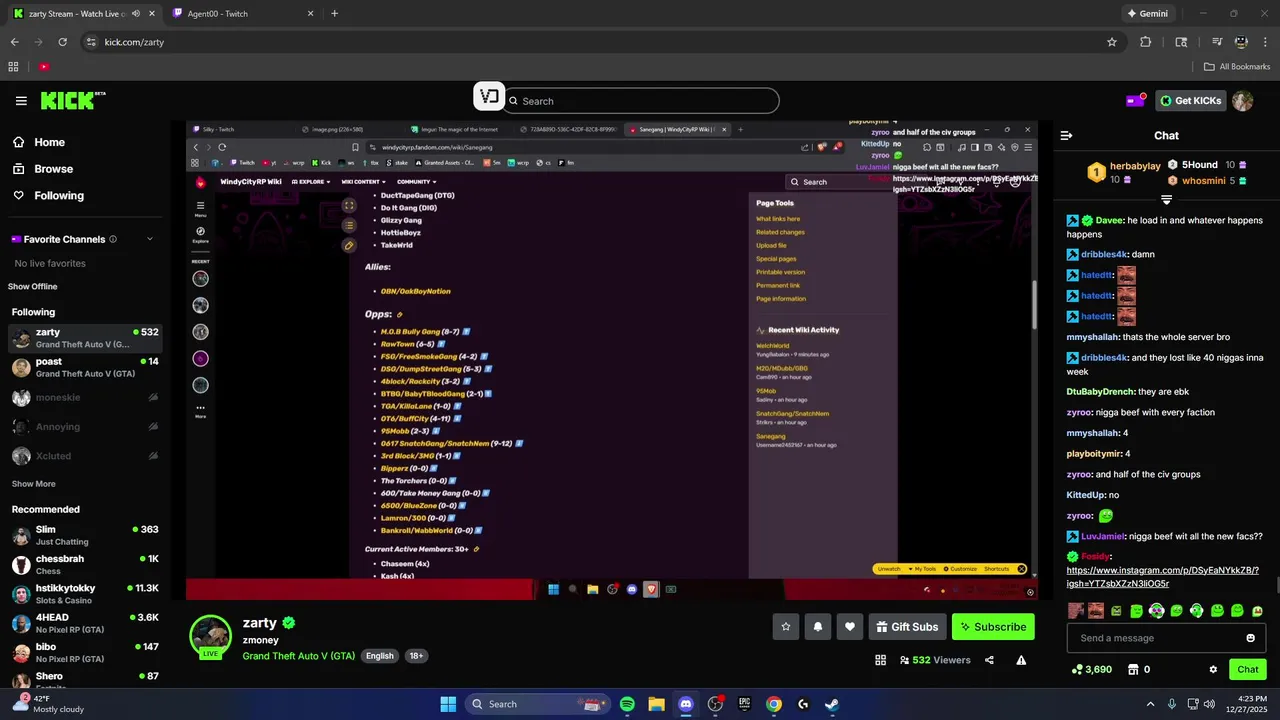Click the grid icon beside viewer count
Screen dimensions: 1280x720
[880, 660]
